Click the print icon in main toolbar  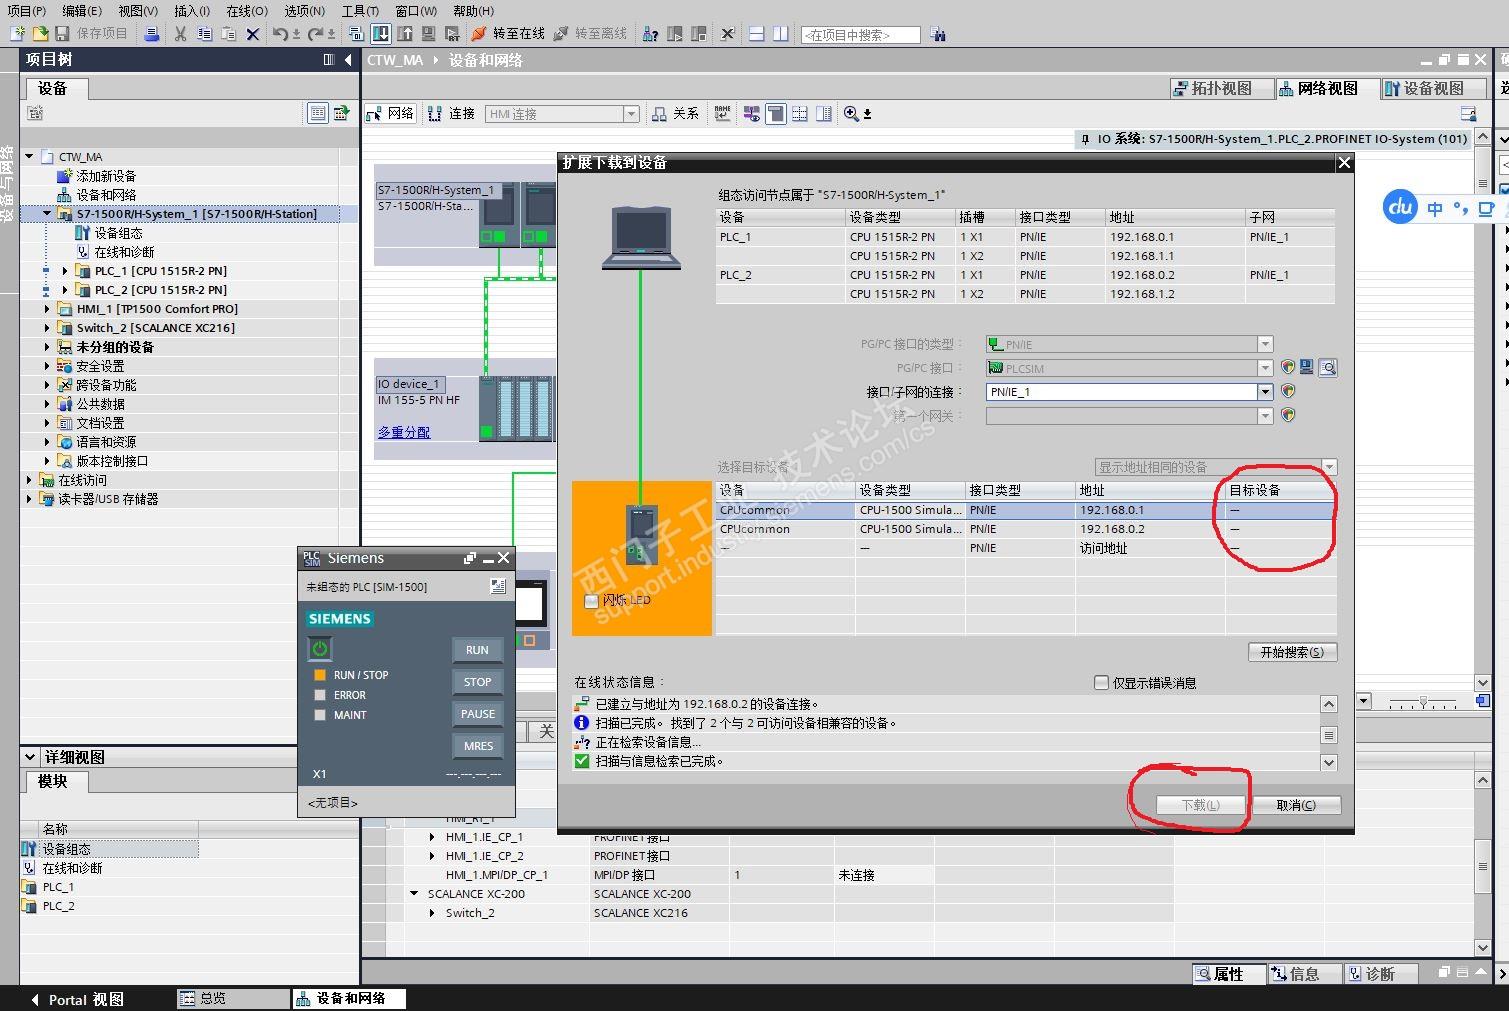point(152,34)
